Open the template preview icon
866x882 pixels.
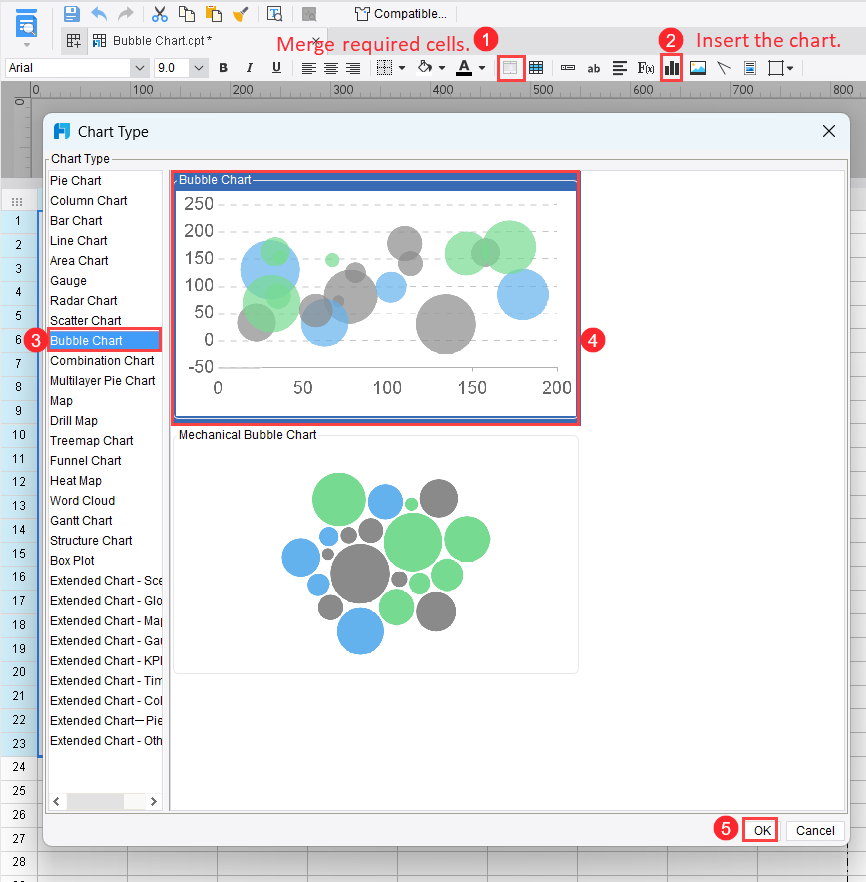coord(274,14)
